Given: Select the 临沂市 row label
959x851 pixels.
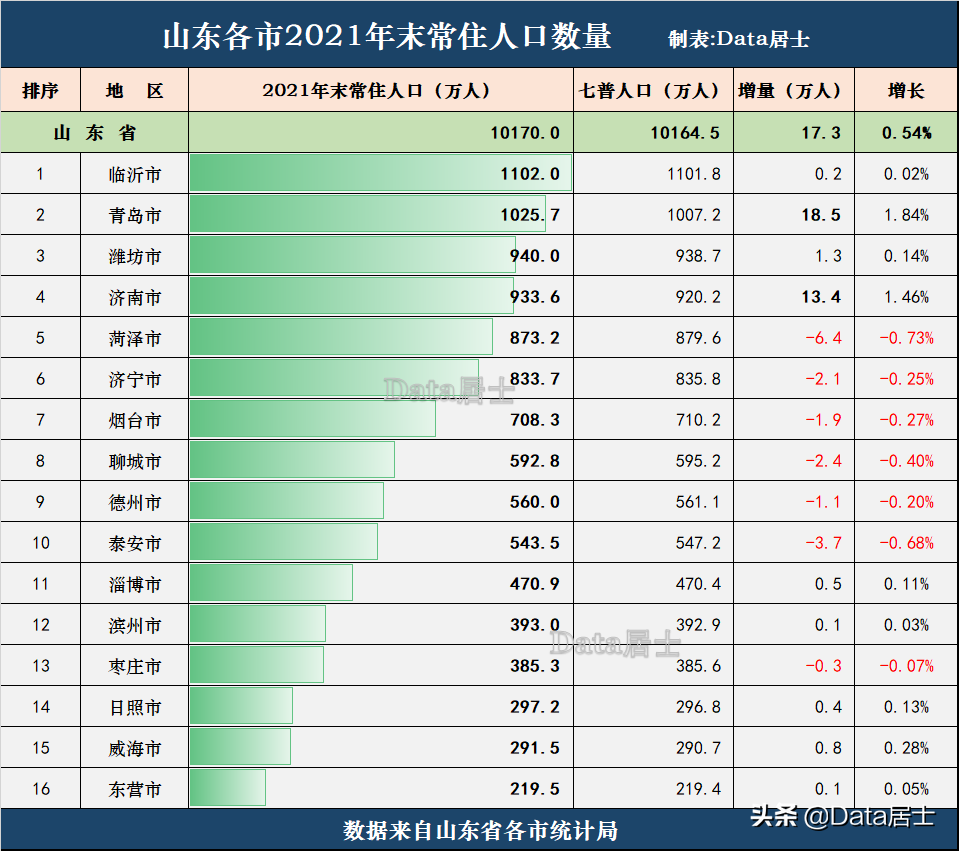Looking at the screenshot, I should click(133, 173).
